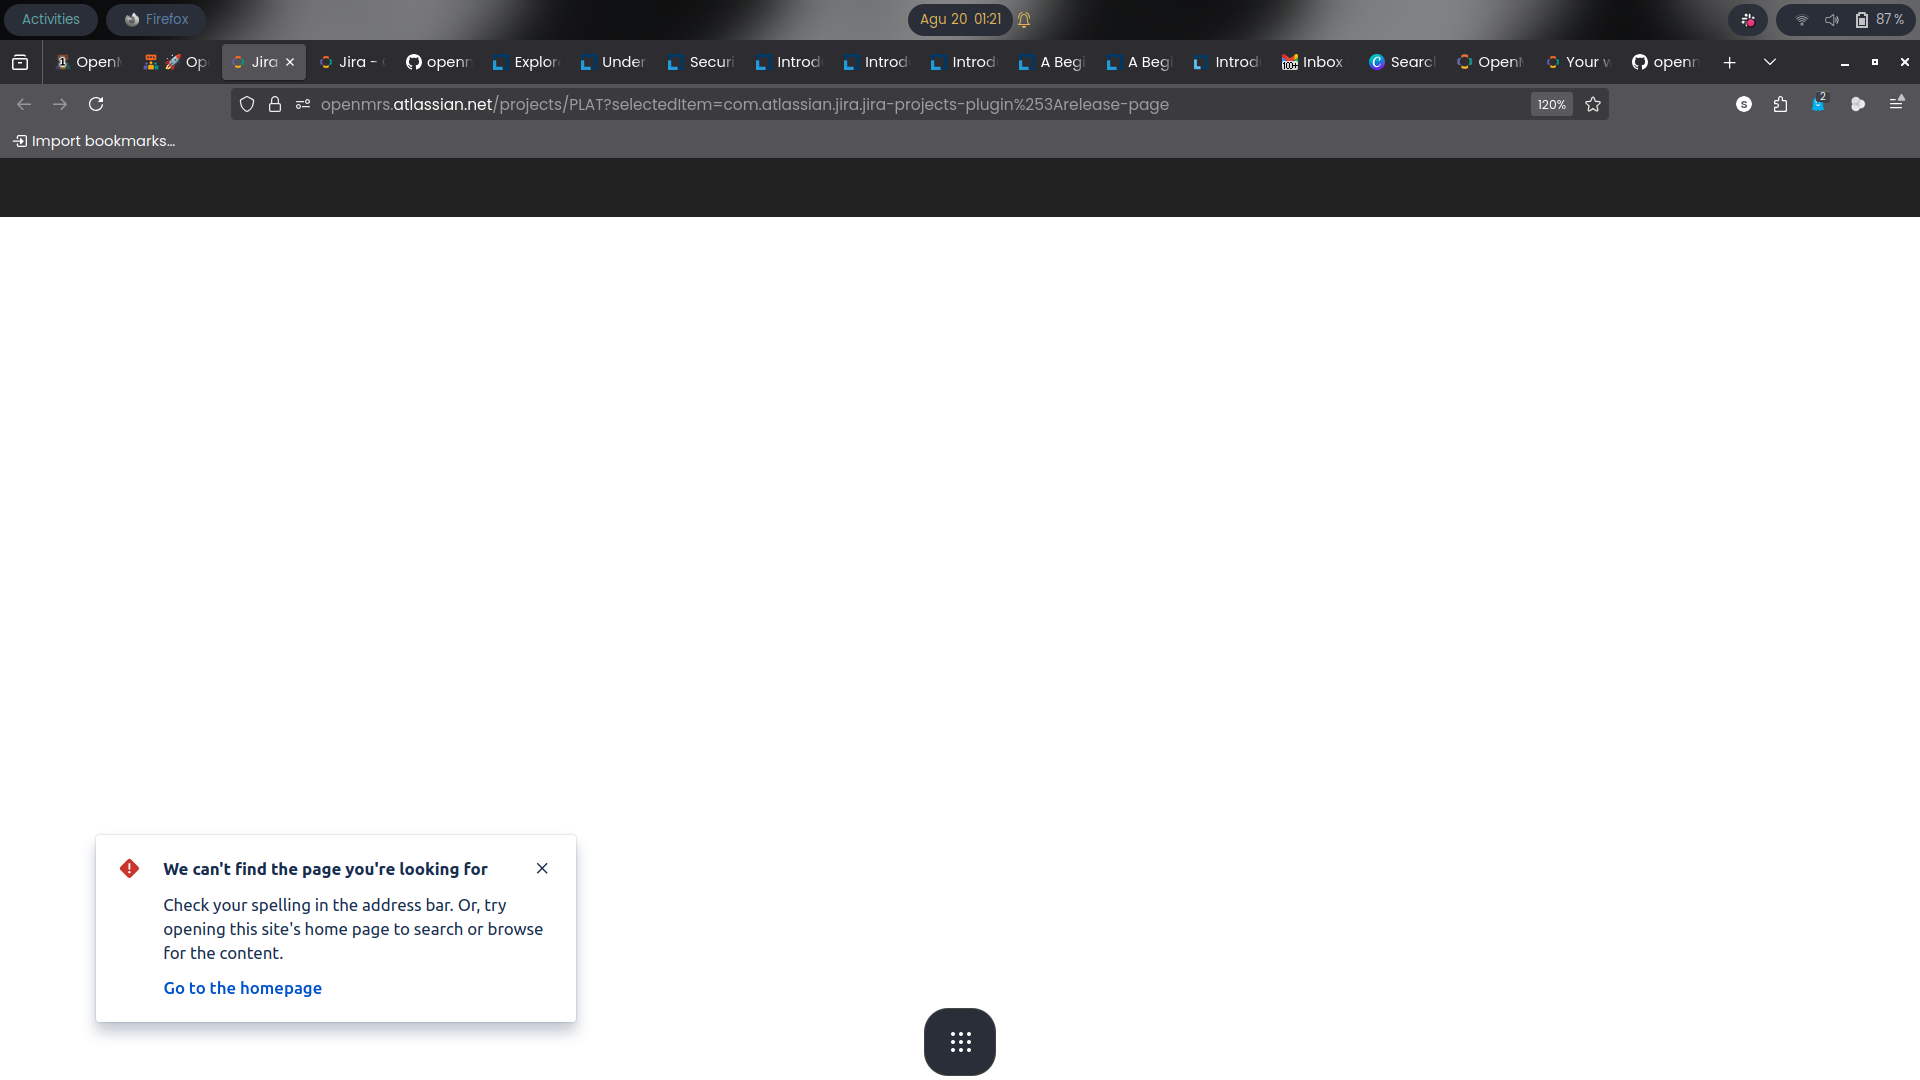Click the site security padlock icon
The image size is (1920, 1080).
(275, 104)
